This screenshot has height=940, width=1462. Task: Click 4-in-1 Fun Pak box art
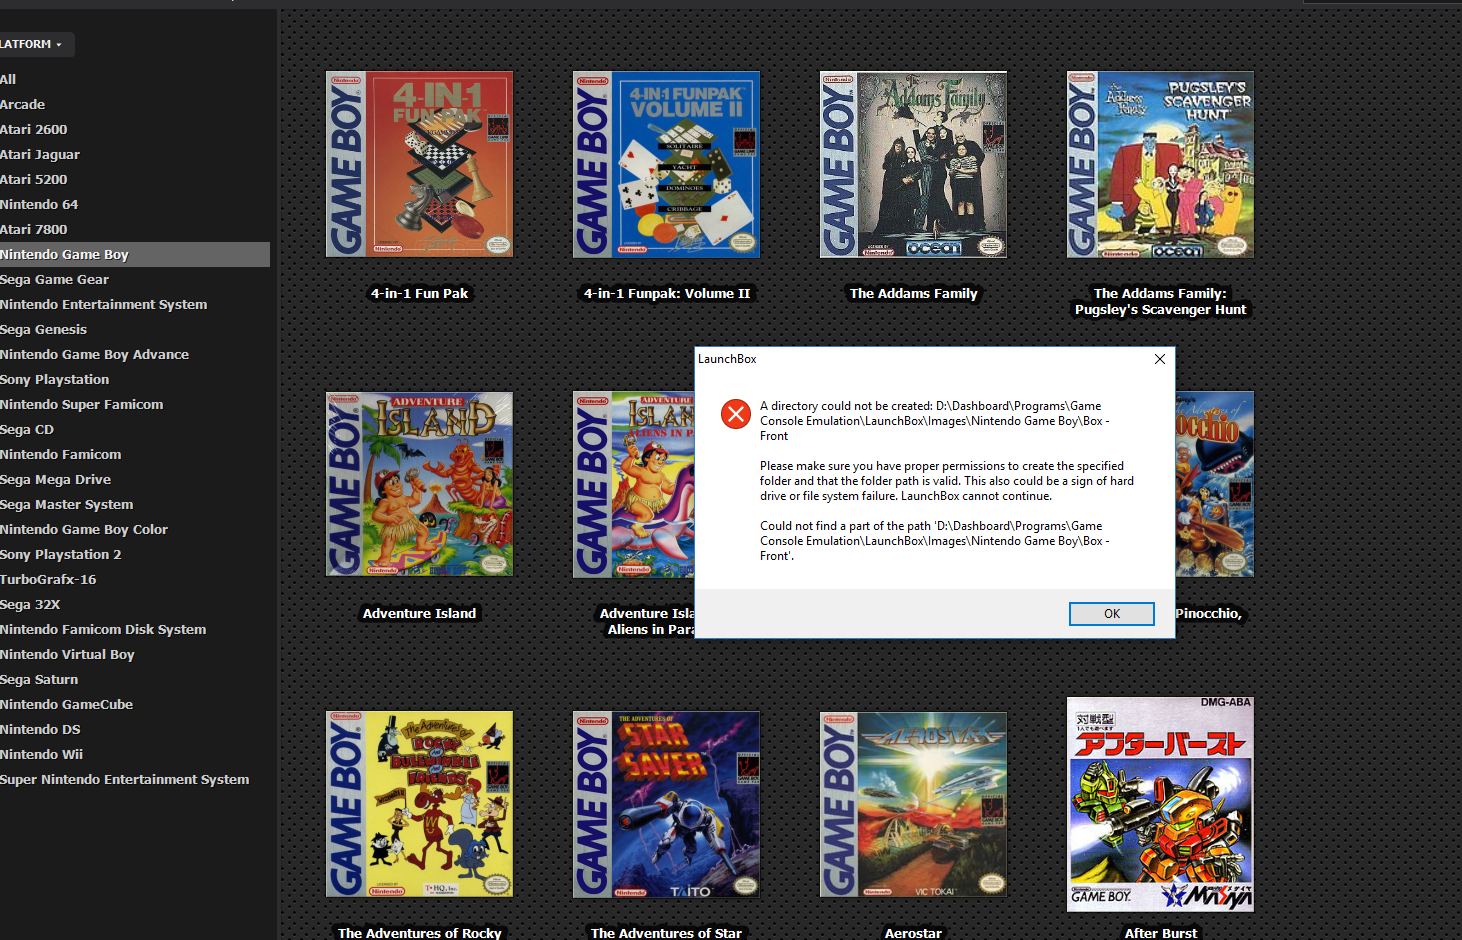(x=419, y=164)
